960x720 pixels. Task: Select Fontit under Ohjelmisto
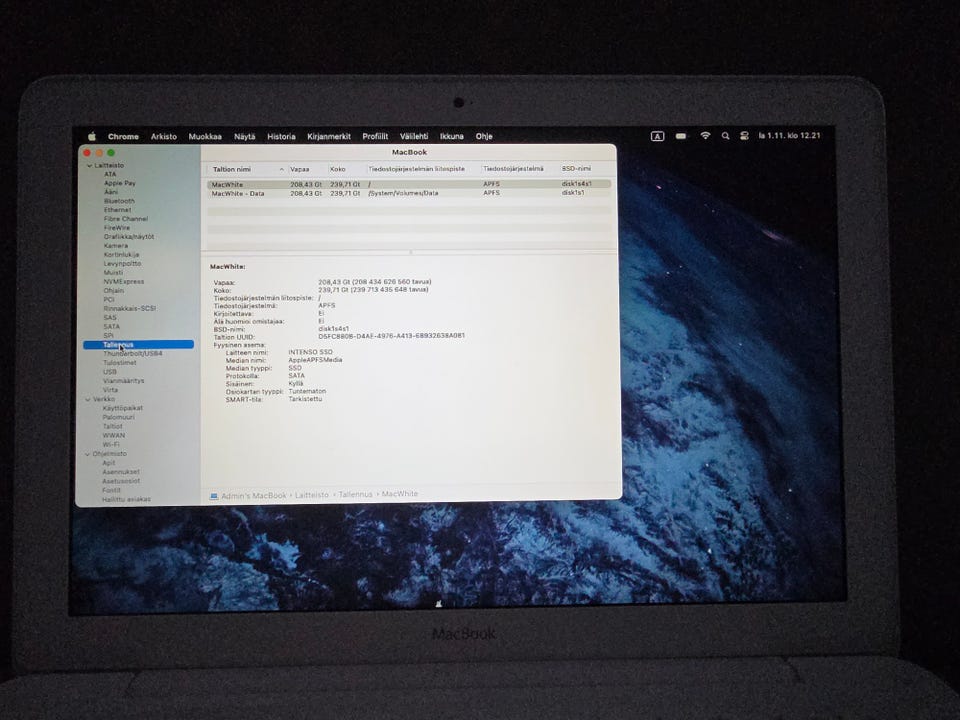pos(111,490)
